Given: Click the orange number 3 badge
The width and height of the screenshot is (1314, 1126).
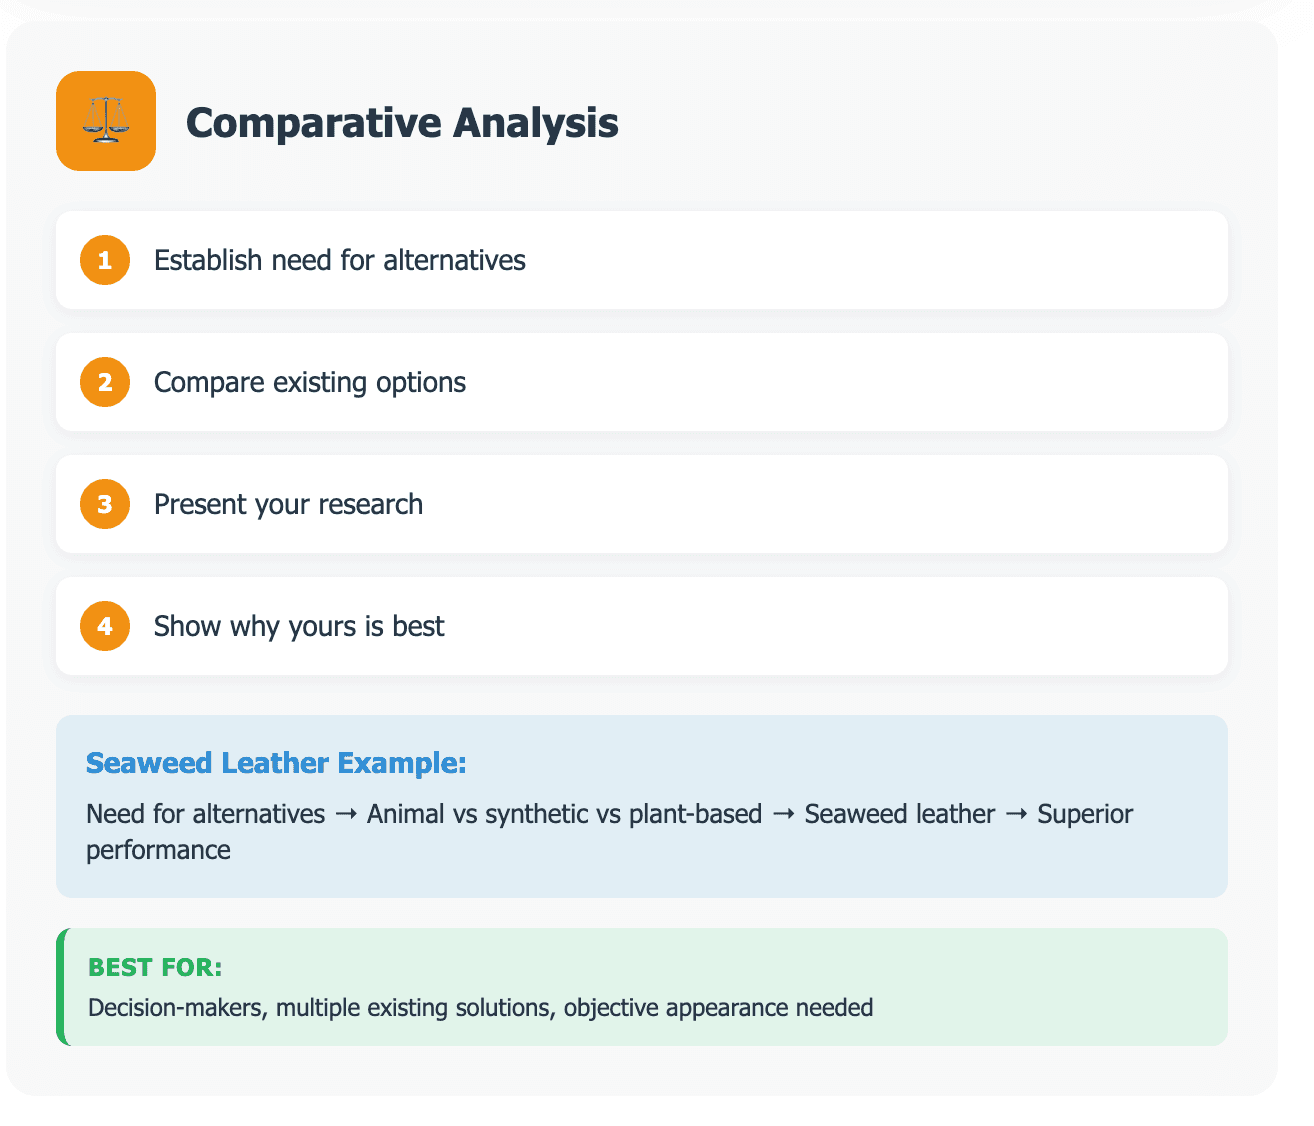Looking at the screenshot, I should [105, 504].
